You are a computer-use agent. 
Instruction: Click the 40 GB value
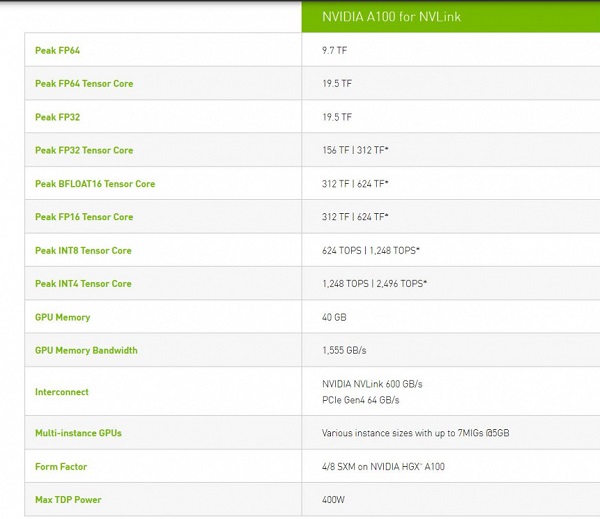pos(334,317)
